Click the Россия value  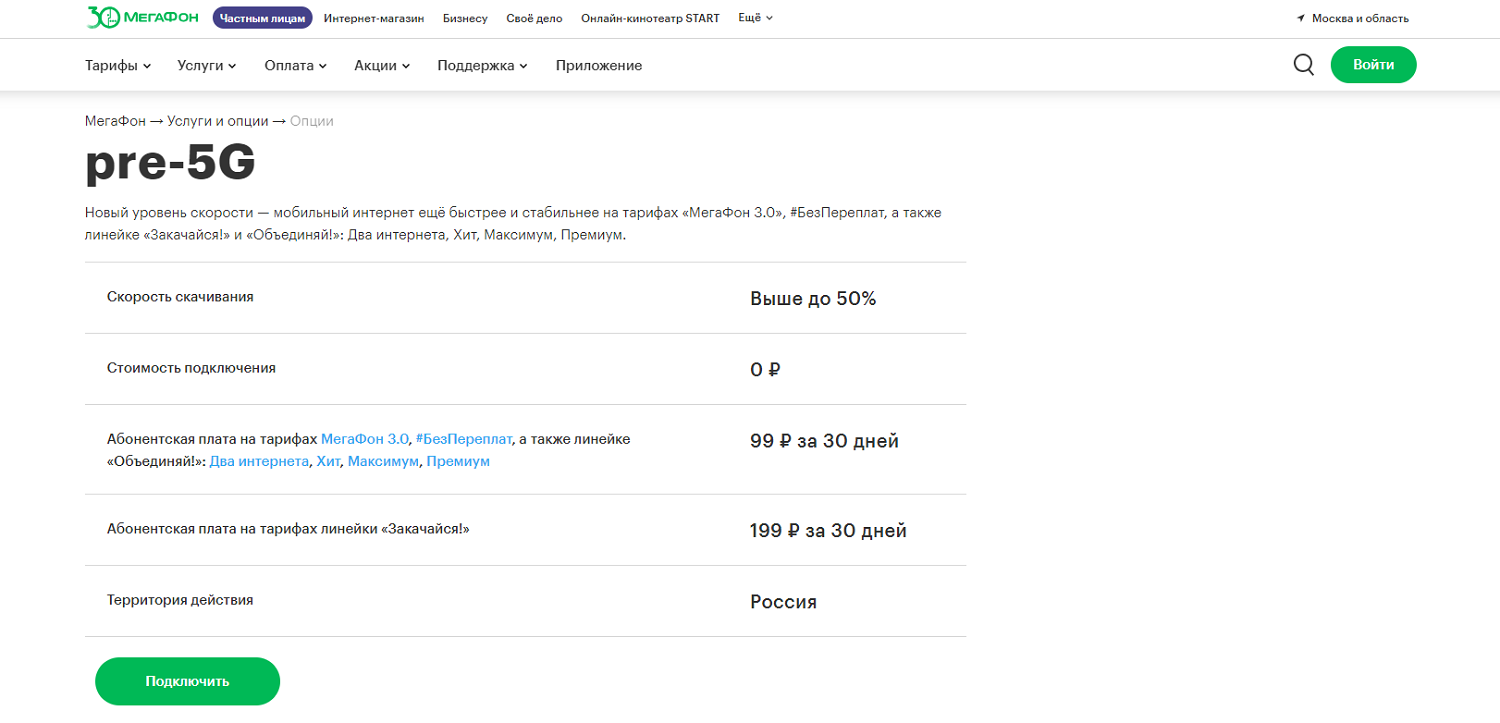click(783, 602)
